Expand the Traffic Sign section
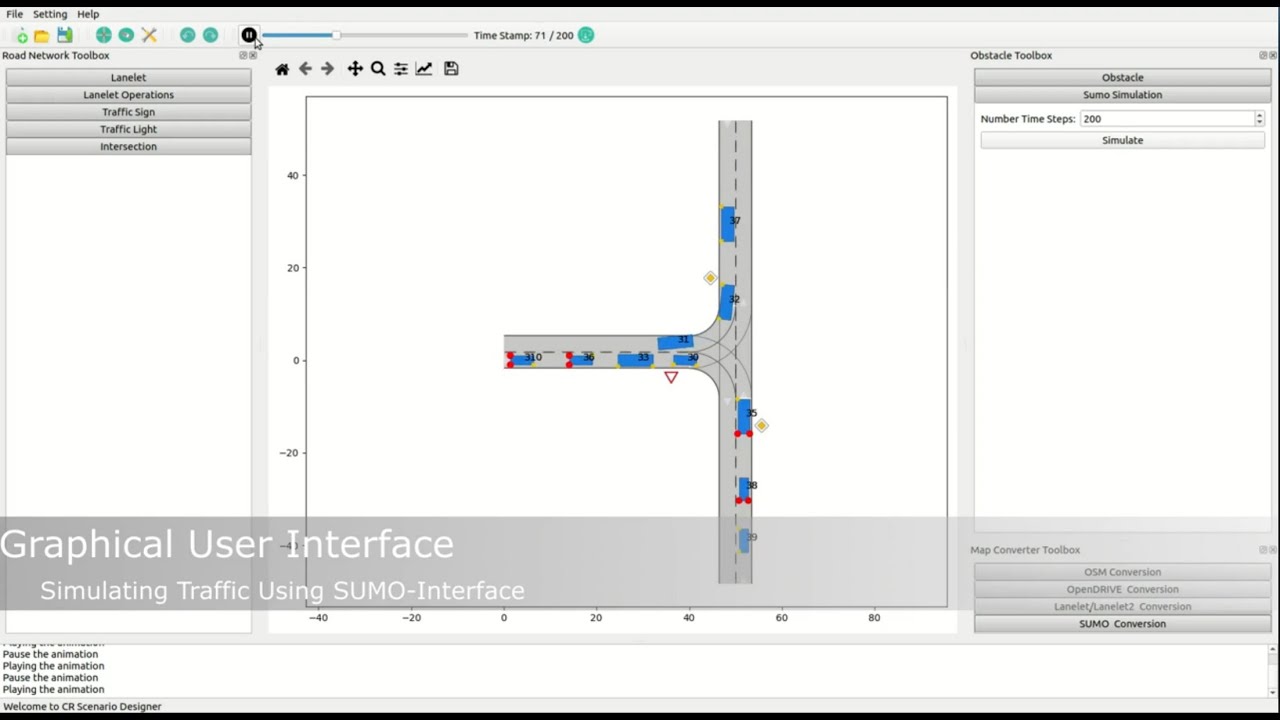 (128, 112)
